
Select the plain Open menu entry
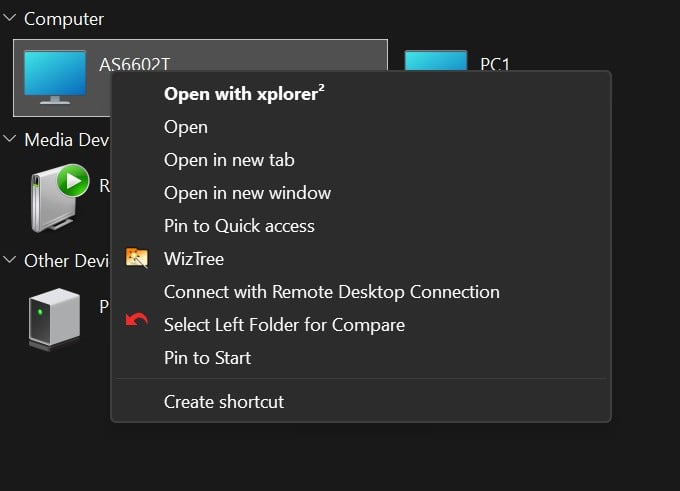pos(186,127)
